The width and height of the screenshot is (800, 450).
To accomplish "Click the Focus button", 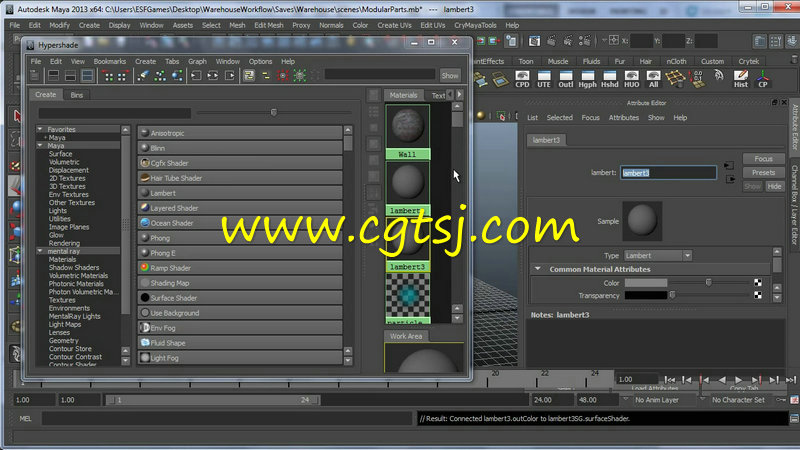I will coord(763,159).
